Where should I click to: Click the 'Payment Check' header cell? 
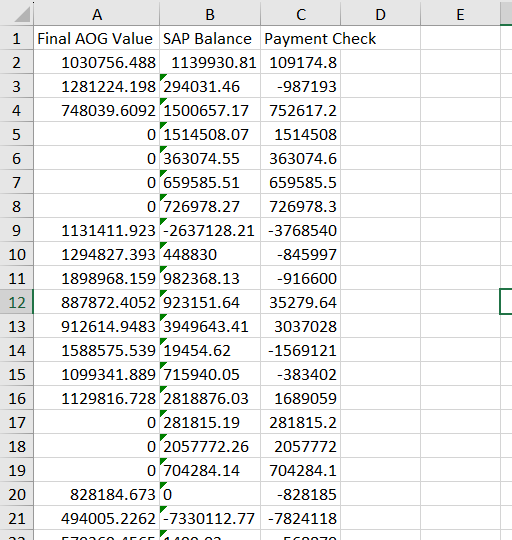tap(301, 38)
